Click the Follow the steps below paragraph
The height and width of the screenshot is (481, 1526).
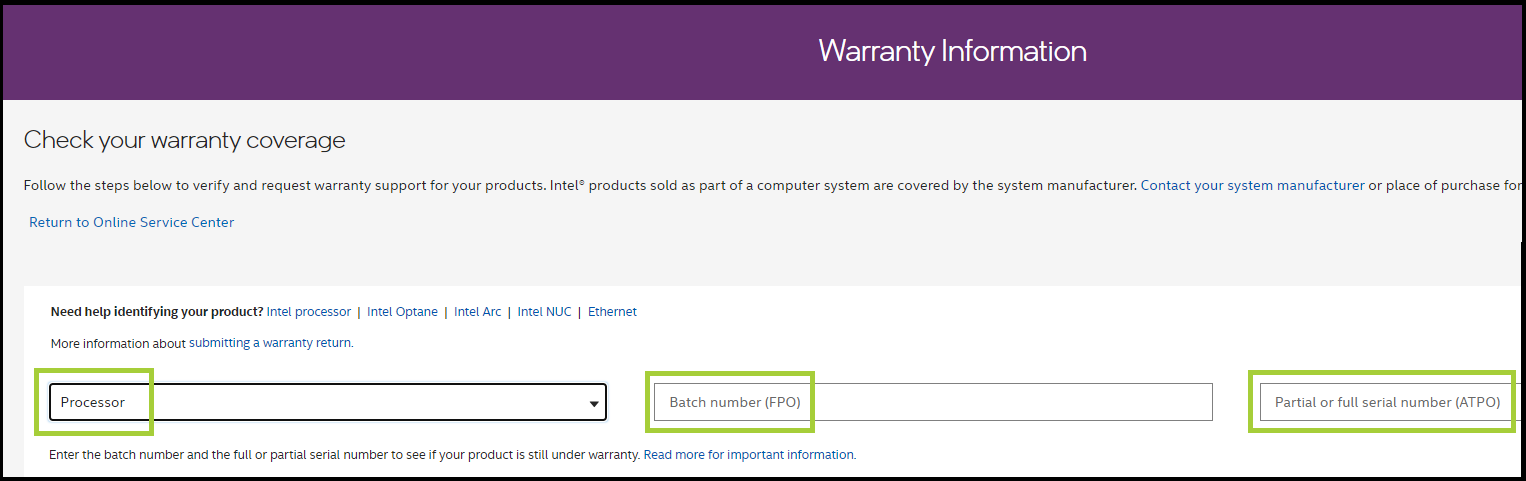[x=580, y=185]
